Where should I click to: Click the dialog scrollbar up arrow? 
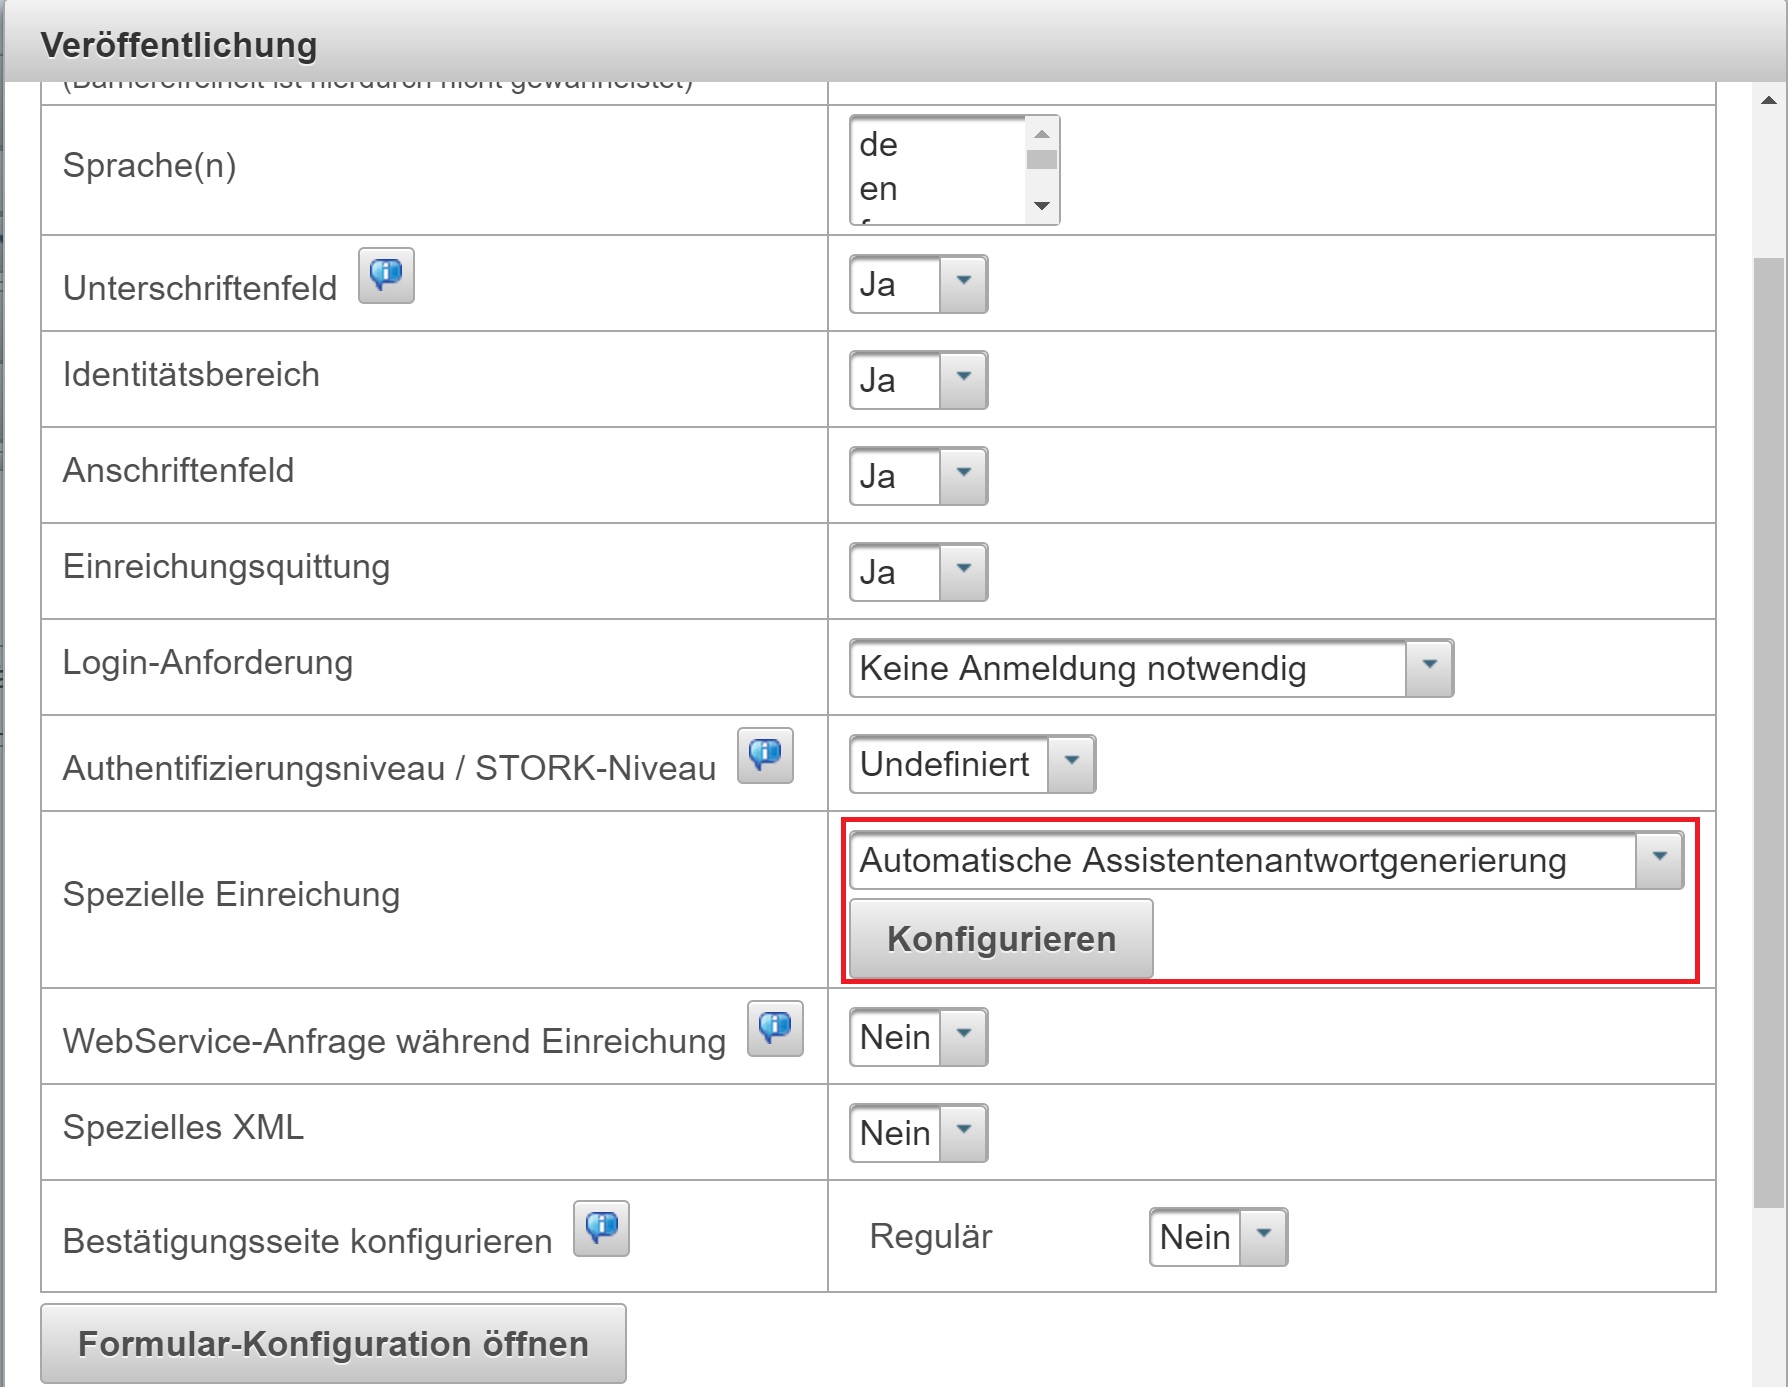[1768, 99]
